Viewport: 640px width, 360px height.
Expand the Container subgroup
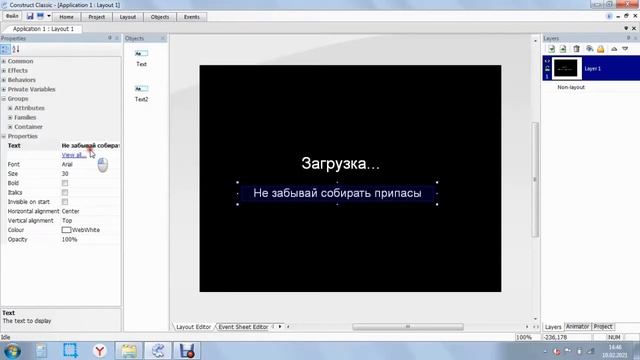point(10,127)
